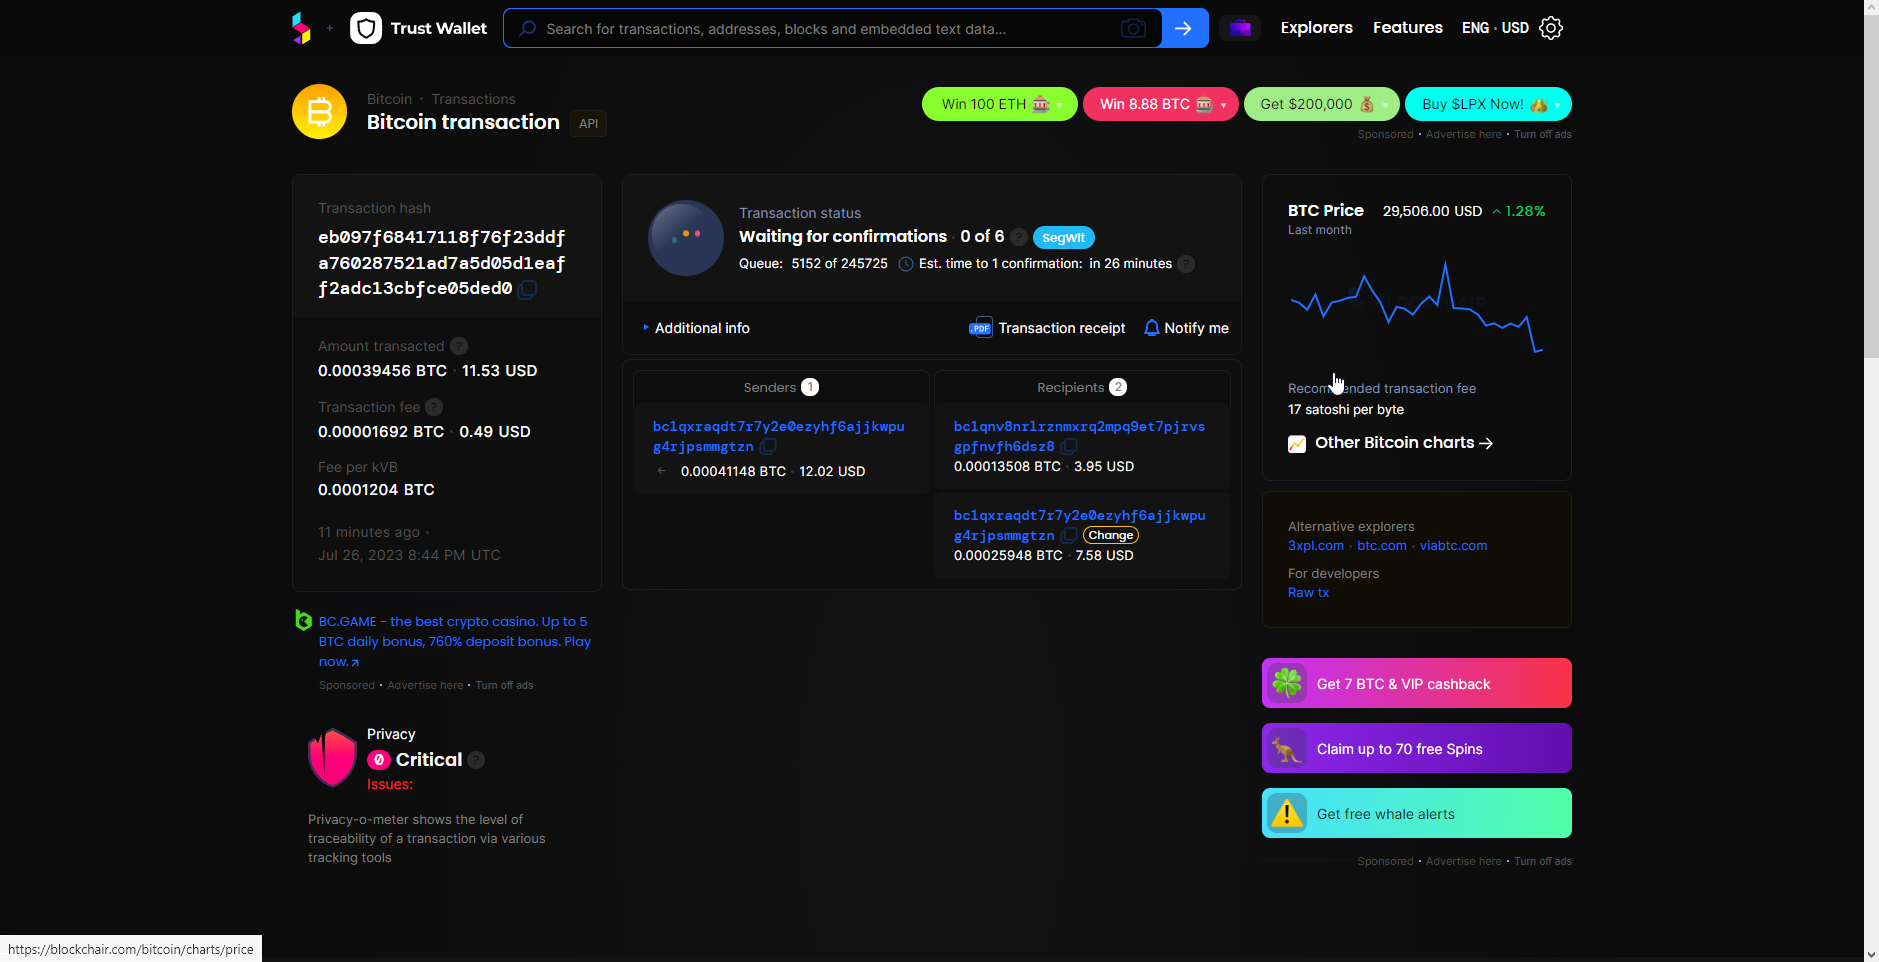Open the settings gear icon

click(1551, 28)
